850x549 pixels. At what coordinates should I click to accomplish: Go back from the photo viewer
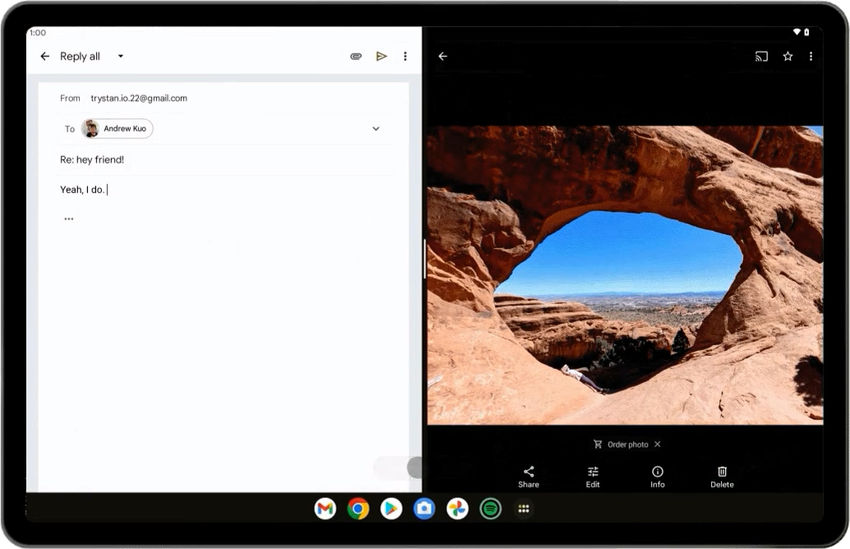coord(443,57)
